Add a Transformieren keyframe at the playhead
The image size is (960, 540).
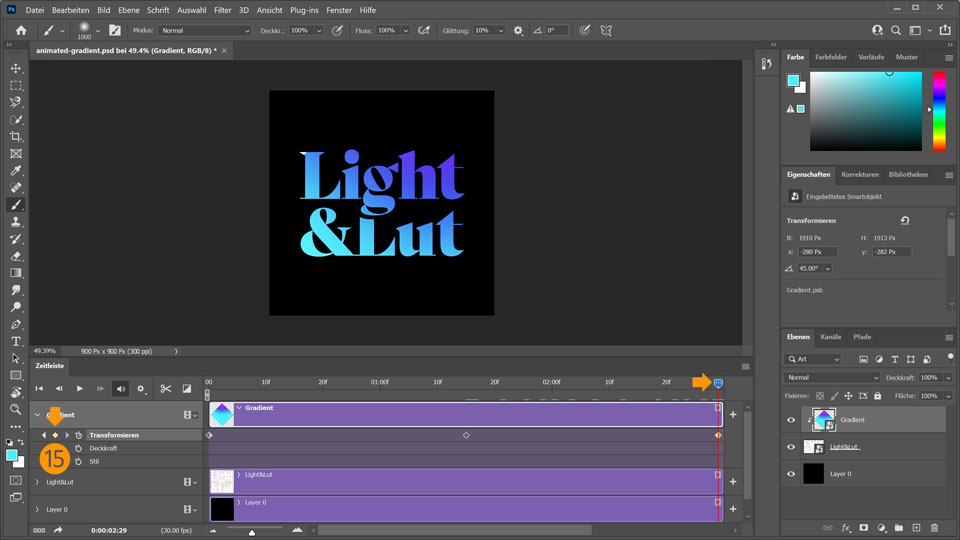pyautogui.click(x=55, y=435)
